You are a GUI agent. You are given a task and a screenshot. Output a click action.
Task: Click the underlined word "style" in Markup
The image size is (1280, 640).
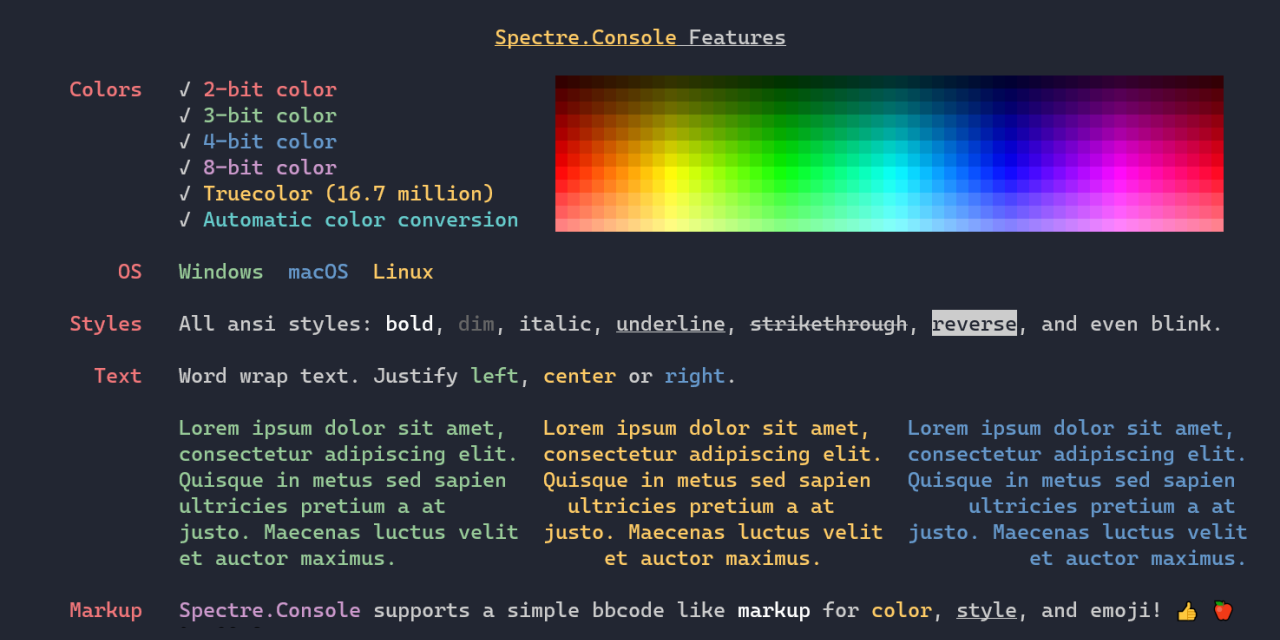tap(986, 610)
